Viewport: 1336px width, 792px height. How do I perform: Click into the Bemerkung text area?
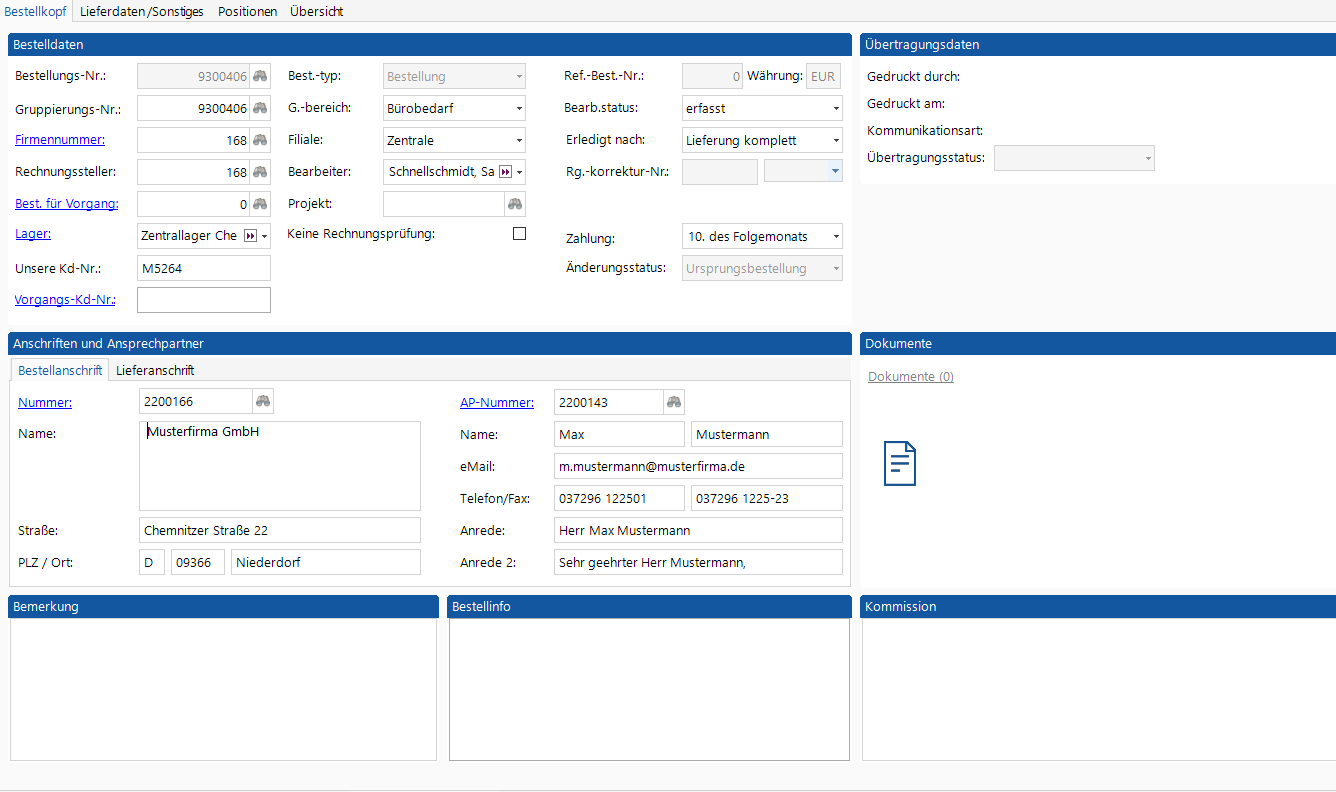tap(223, 689)
